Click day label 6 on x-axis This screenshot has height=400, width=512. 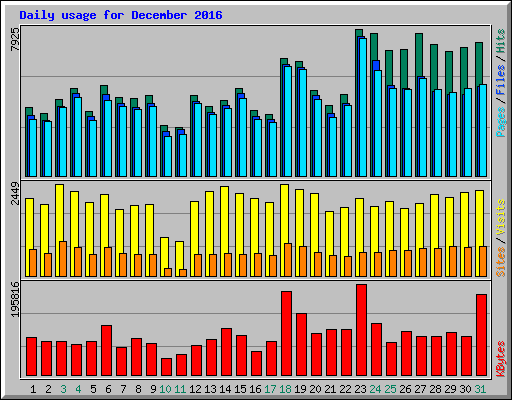108,389
